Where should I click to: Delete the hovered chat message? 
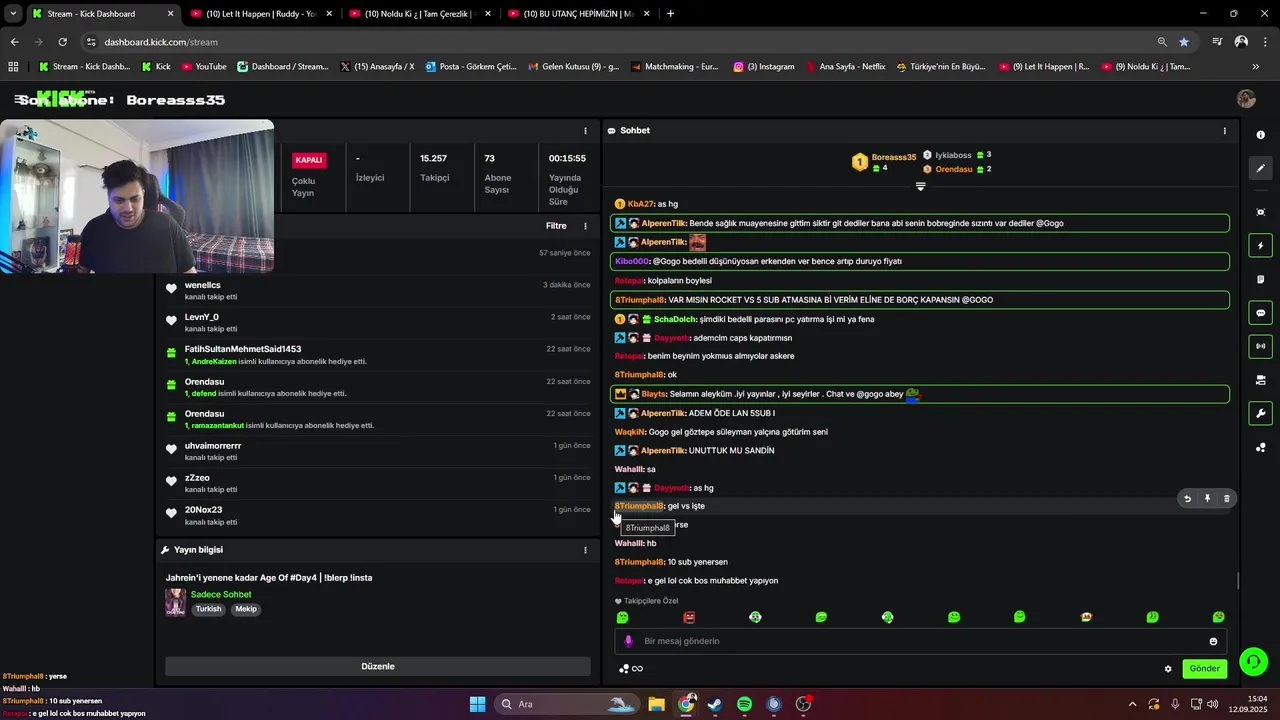[1226, 498]
